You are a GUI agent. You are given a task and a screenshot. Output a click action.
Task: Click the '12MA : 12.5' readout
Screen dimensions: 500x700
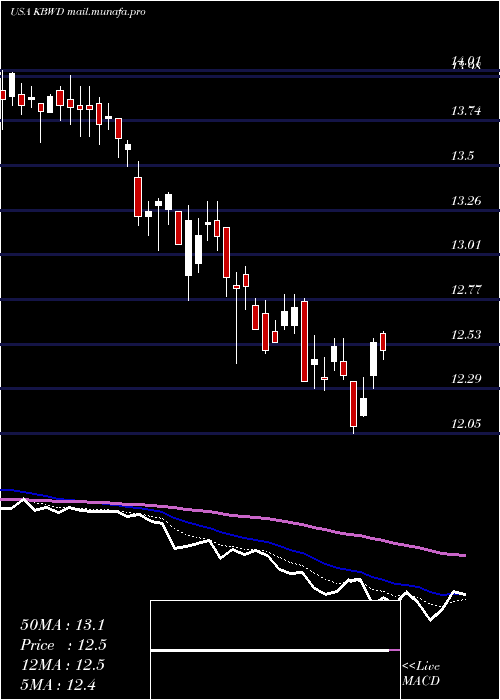click(62, 664)
